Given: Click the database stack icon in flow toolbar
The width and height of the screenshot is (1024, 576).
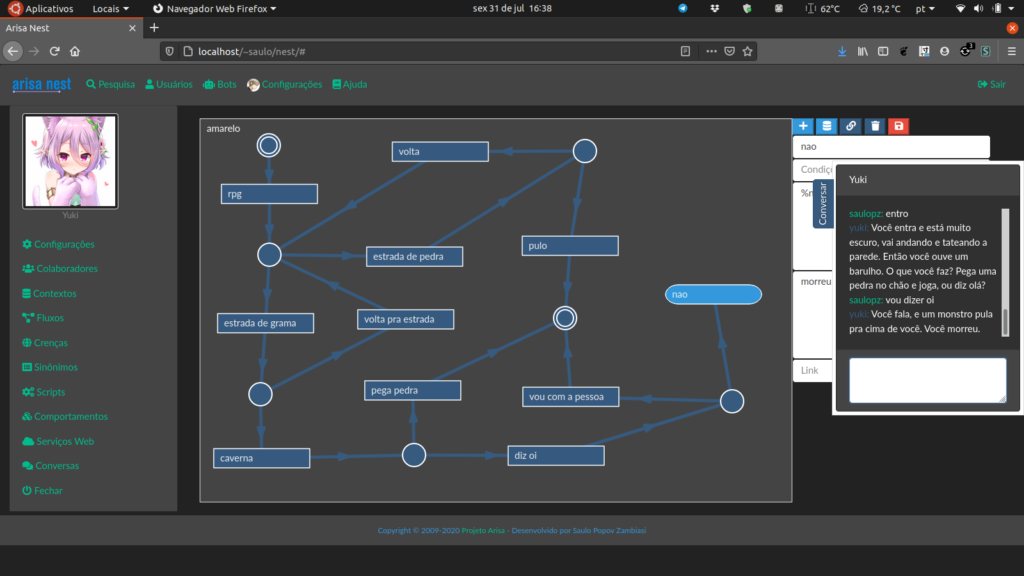Looking at the screenshot, I should click(x=826, y=126).
